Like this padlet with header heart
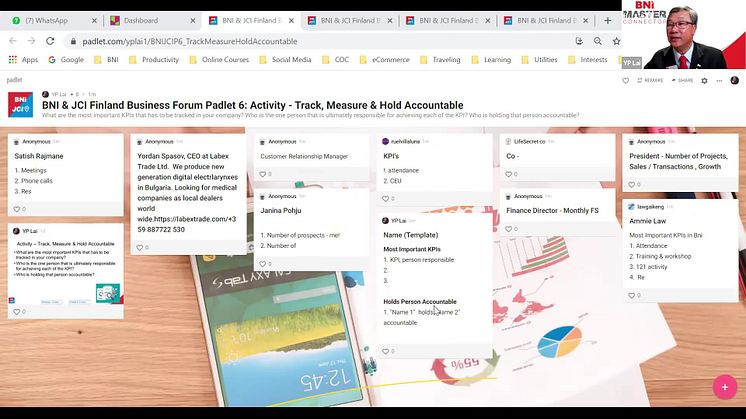 coord(626,80)
